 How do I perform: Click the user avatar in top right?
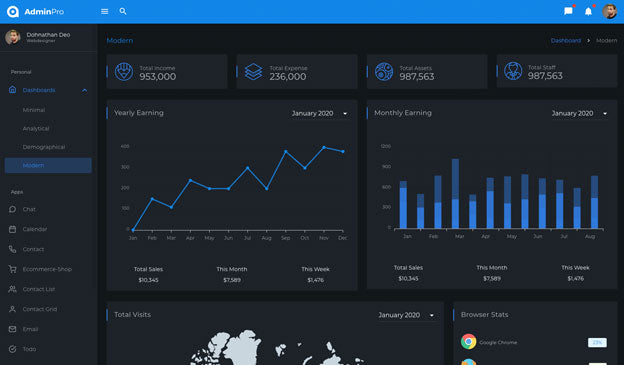tap(609, 11)
